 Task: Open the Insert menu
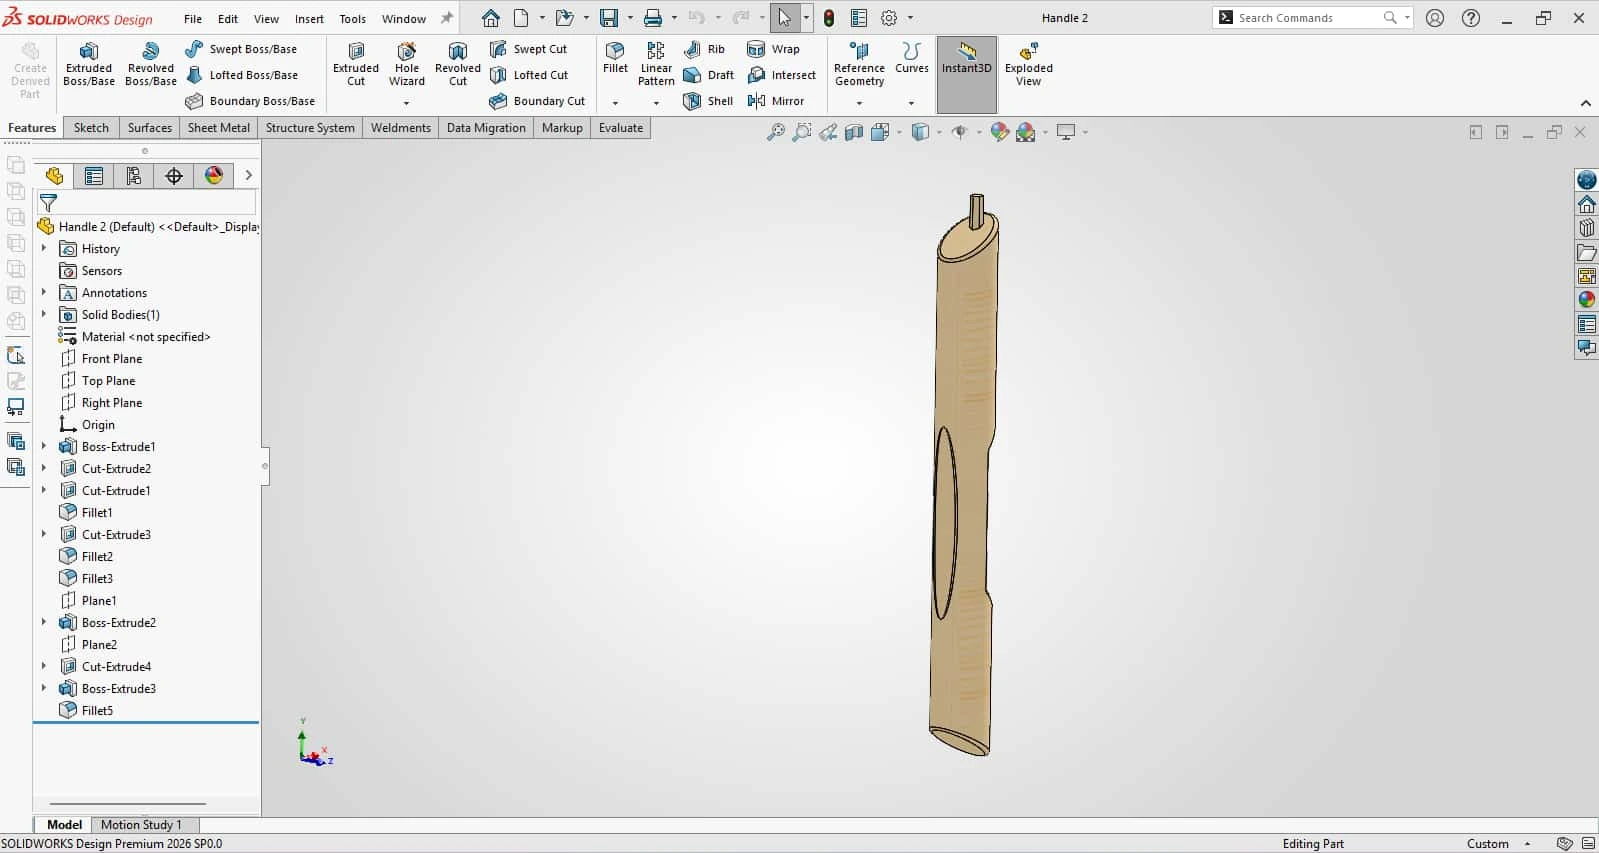[x=309, y=18]
